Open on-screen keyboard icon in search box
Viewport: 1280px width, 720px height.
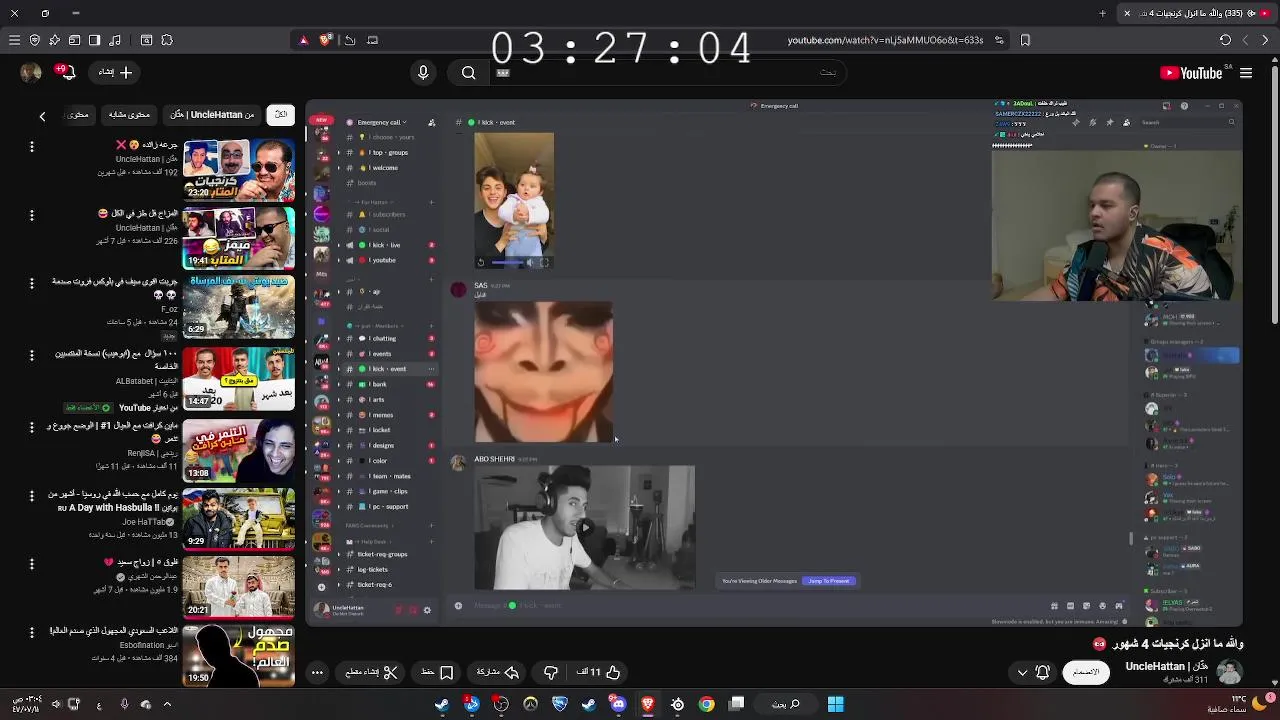503,72
